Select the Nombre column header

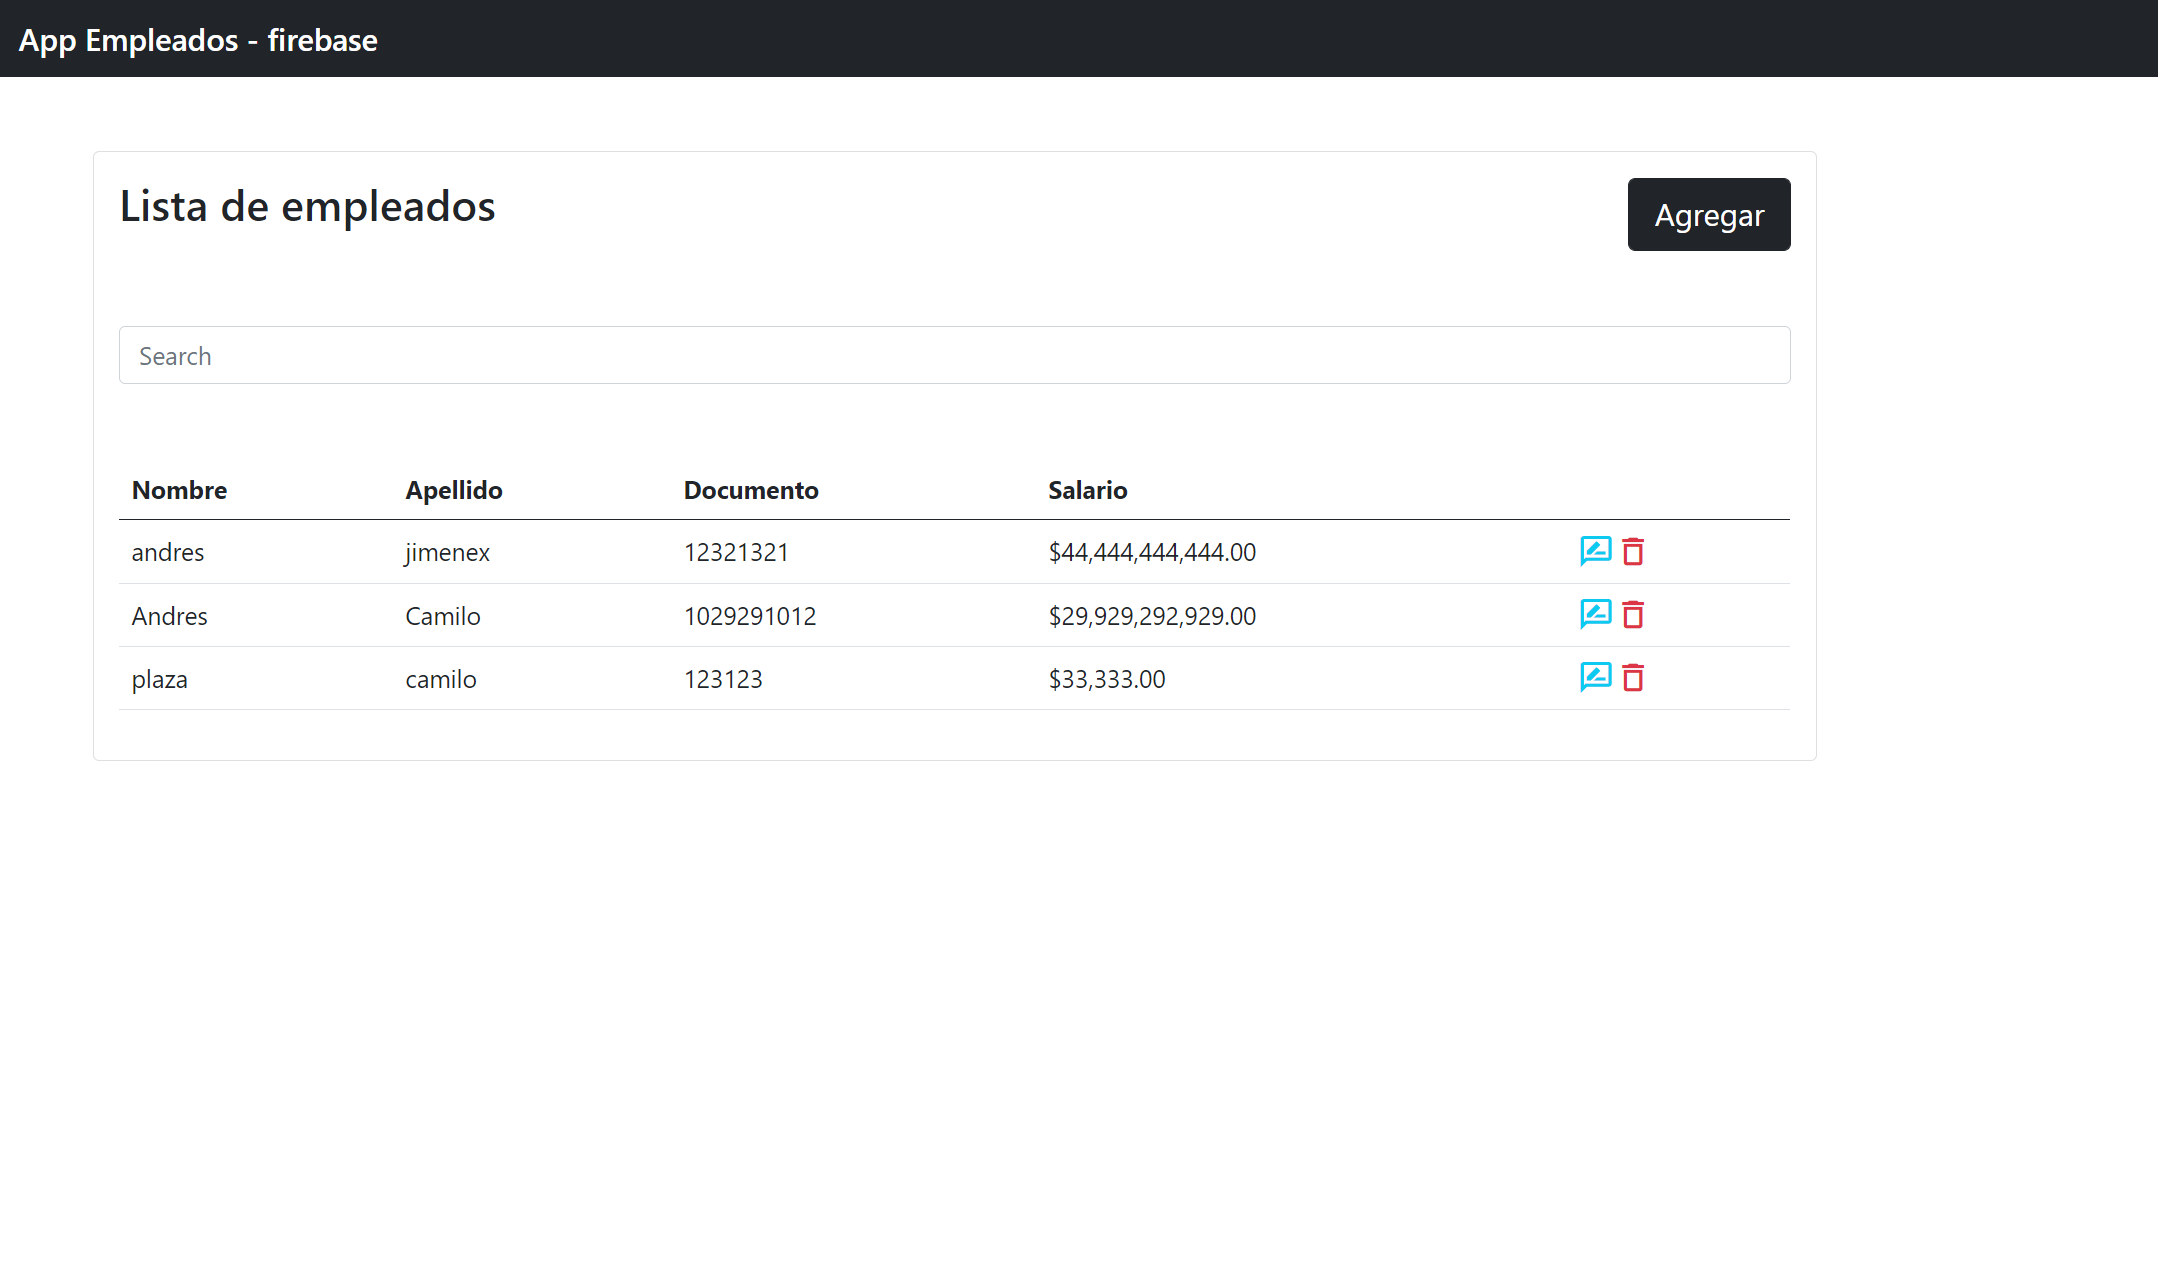pos(179,490)
